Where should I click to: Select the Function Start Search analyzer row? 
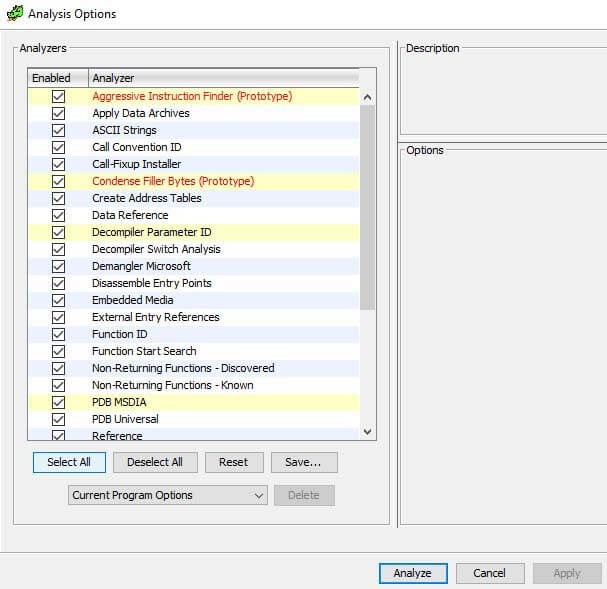(144, 352)
